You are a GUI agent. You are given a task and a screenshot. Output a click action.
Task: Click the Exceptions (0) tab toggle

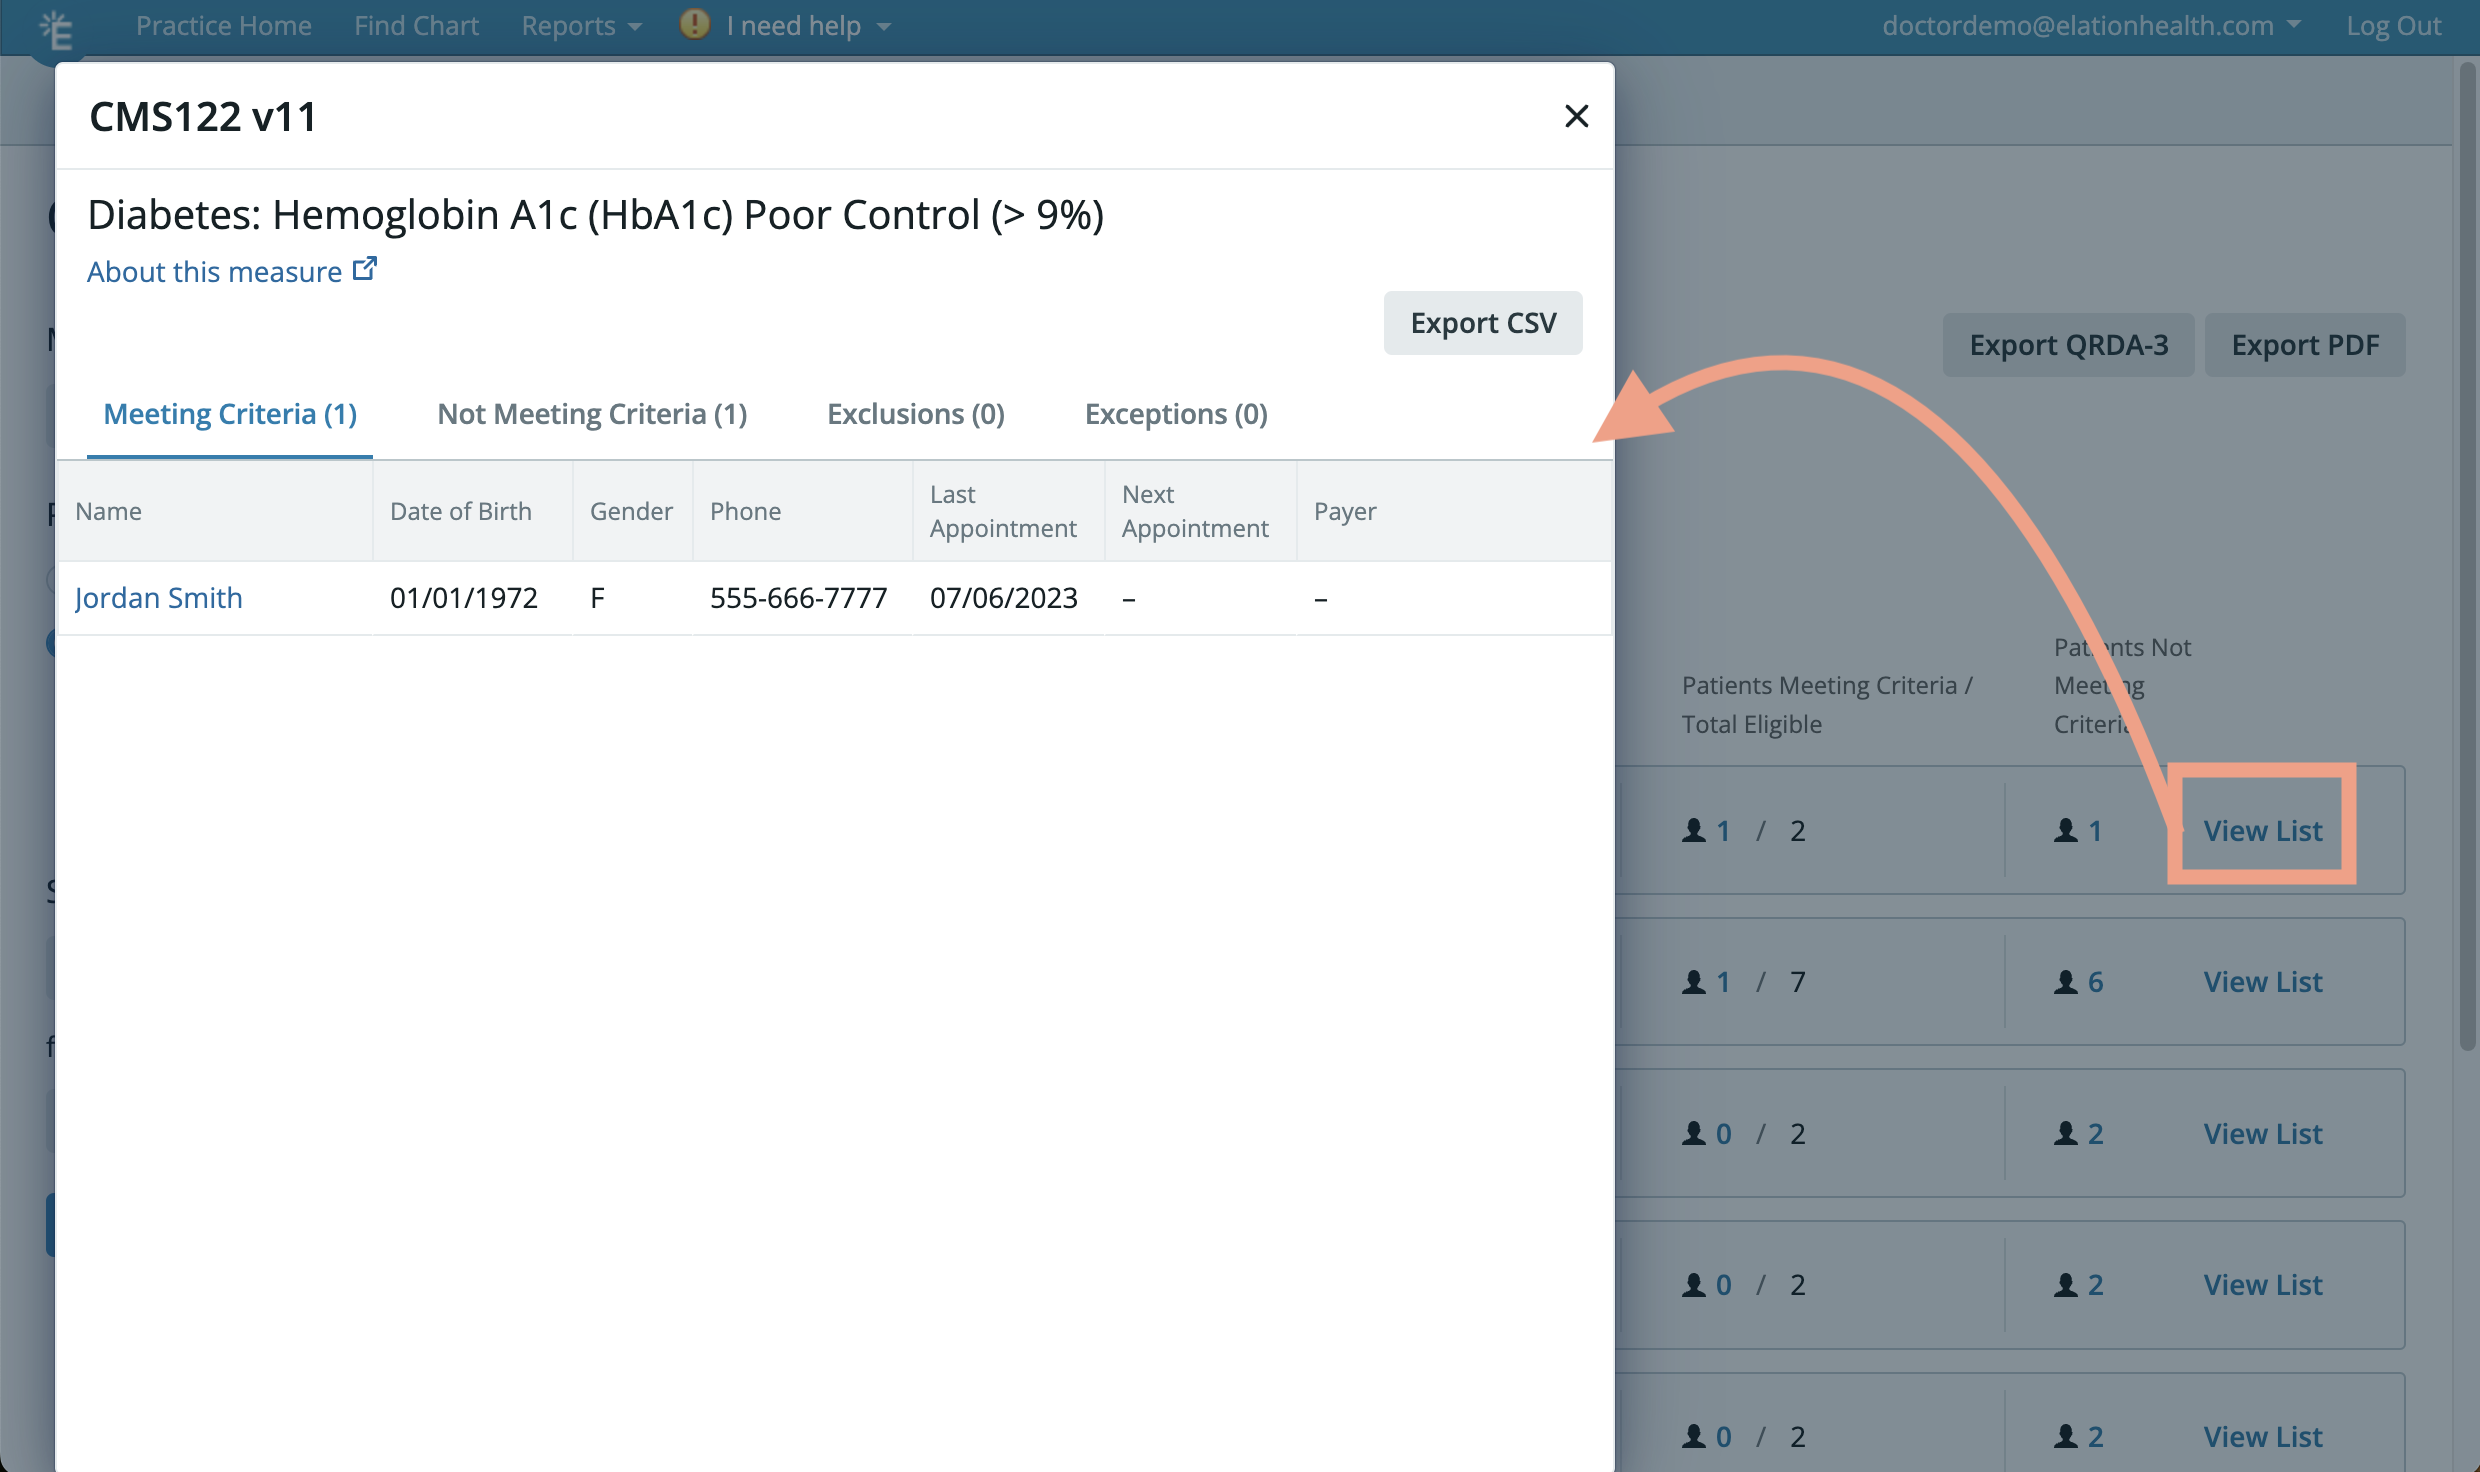[x=1175, y=412]
